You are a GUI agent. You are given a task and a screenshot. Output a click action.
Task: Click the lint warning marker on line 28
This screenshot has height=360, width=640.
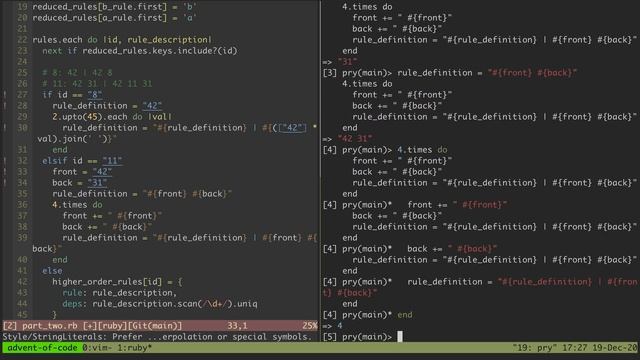5,106
